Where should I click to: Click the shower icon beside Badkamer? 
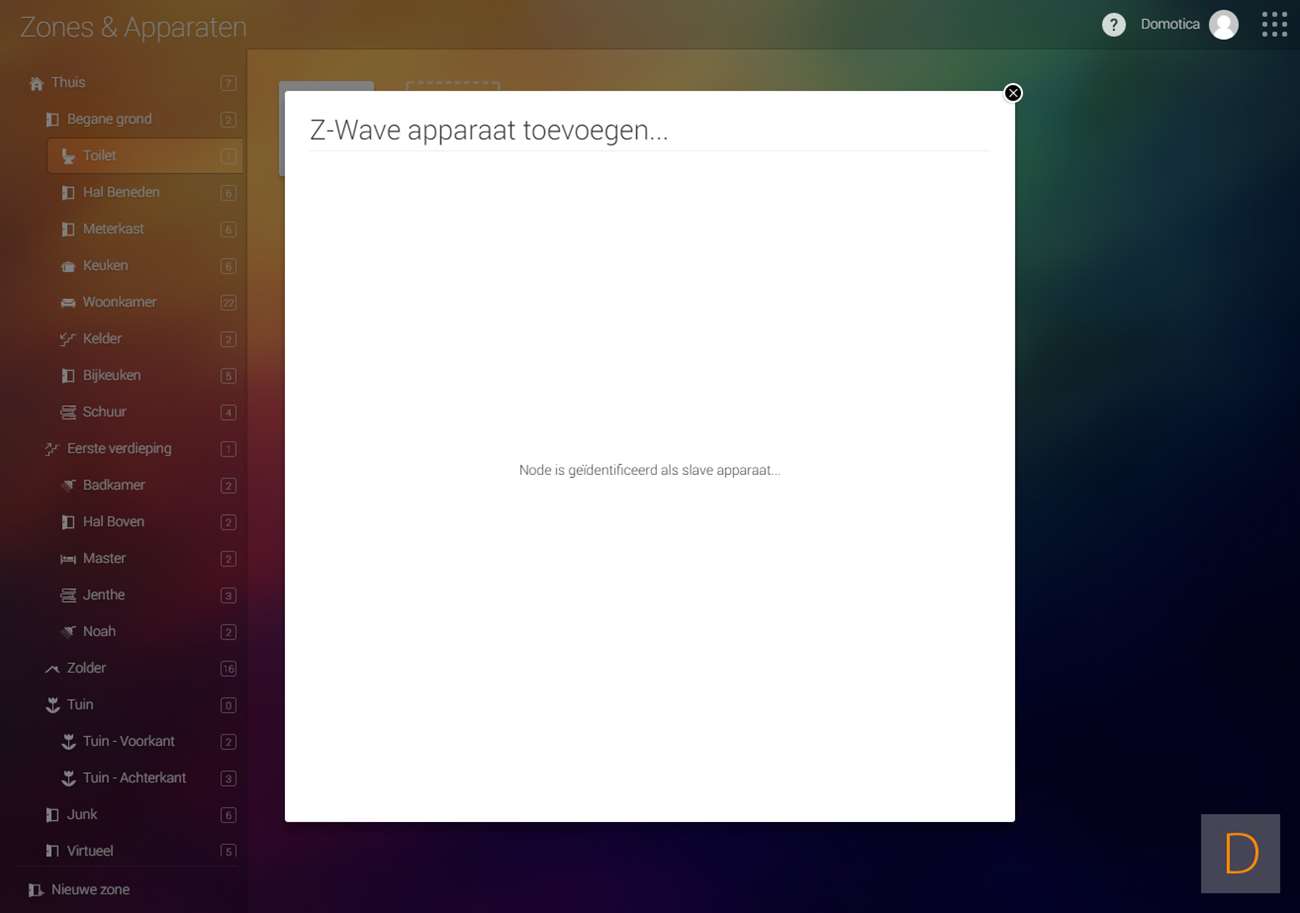click(68, 486)
